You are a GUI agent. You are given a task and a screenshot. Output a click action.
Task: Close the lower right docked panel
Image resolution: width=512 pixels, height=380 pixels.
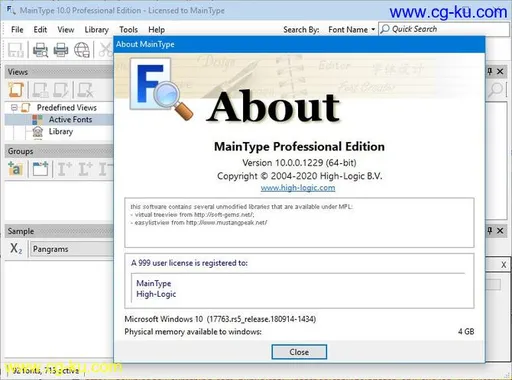(x=500, y=230)
